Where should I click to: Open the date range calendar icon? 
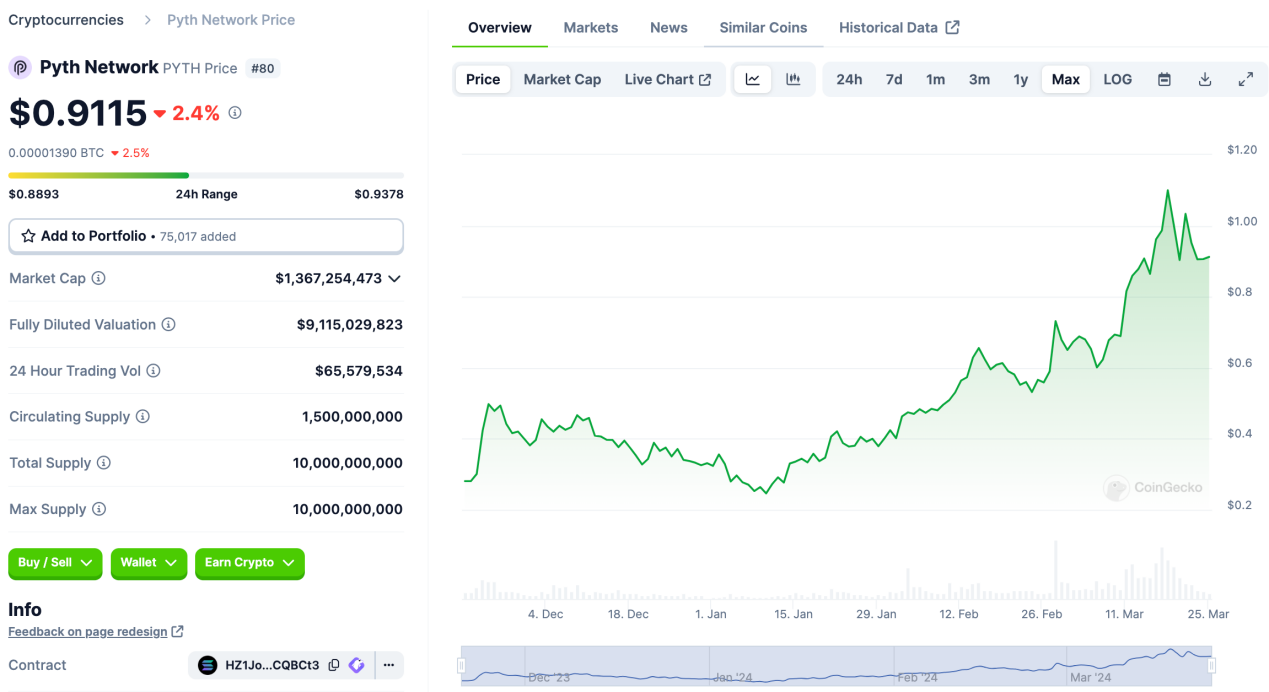[1164, 78]
